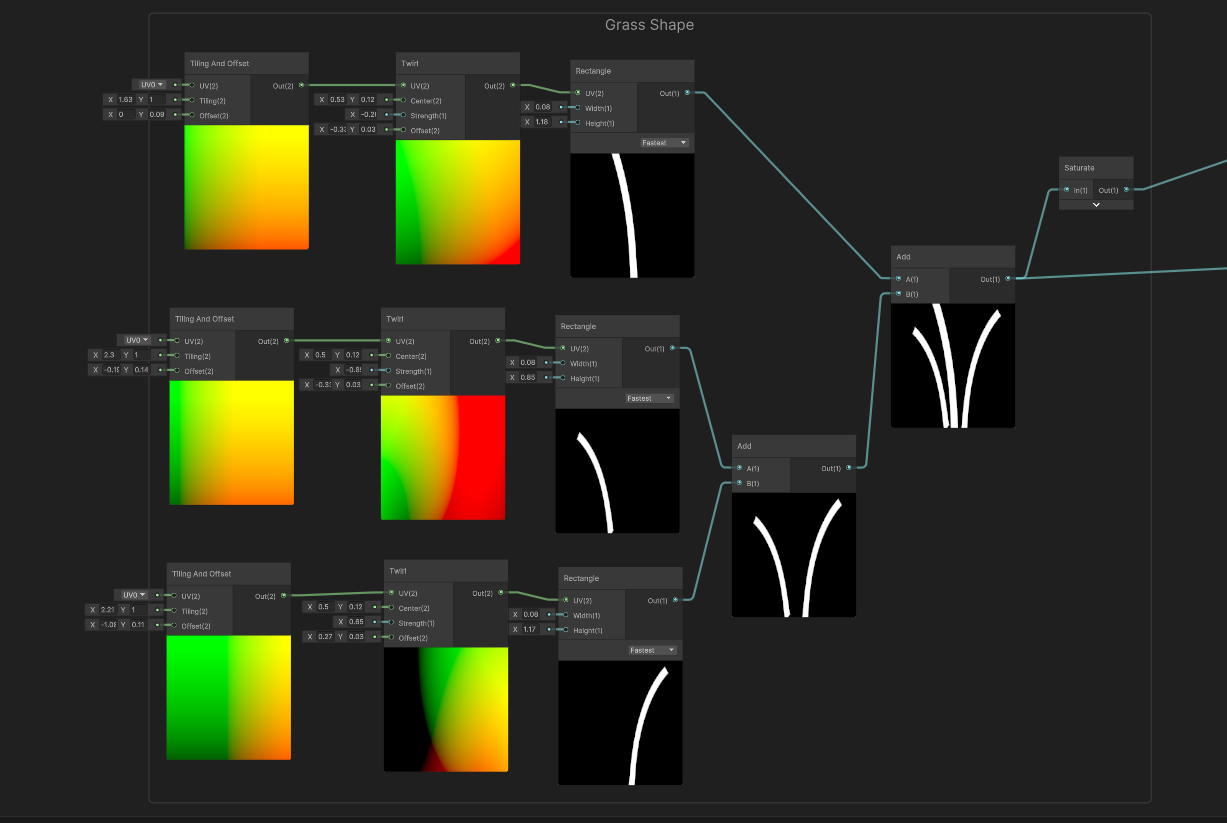The height and width of the screenshot is (823, 1227).
Task: Click the Out(1) port of the bottom Rectangle node
Action: coord(675,600)
